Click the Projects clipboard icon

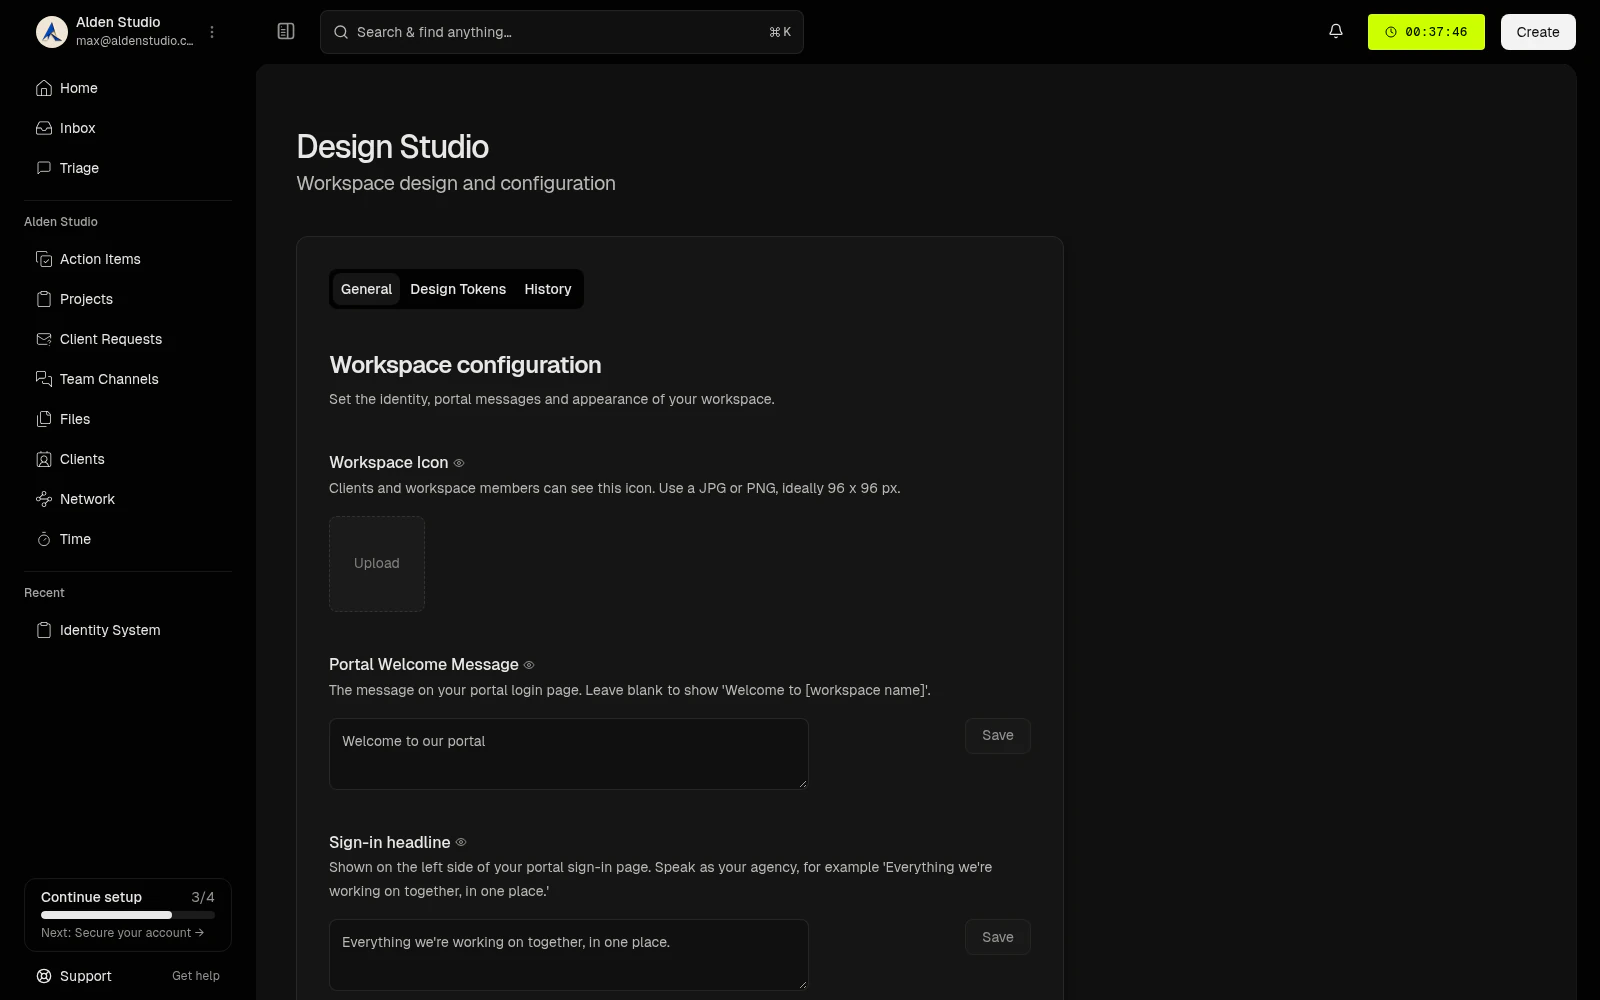44,299
